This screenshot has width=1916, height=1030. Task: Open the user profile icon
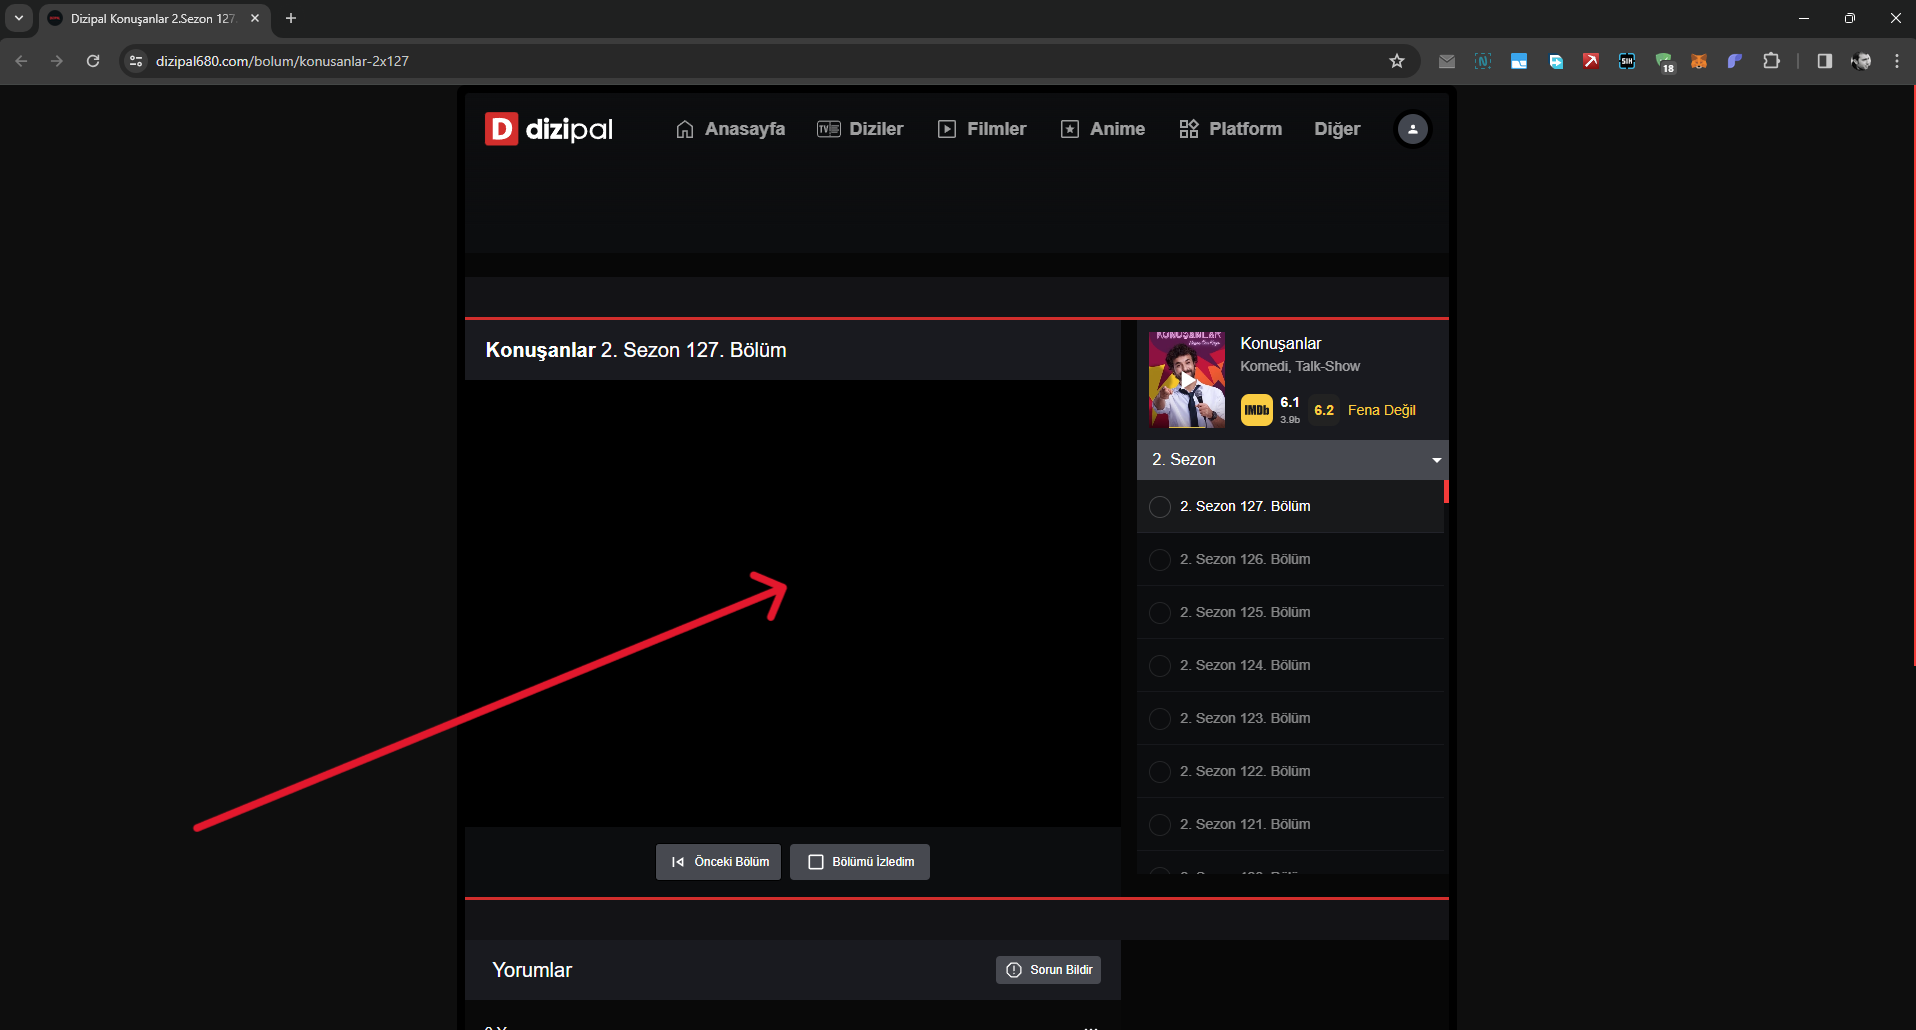click(1412, 129)
